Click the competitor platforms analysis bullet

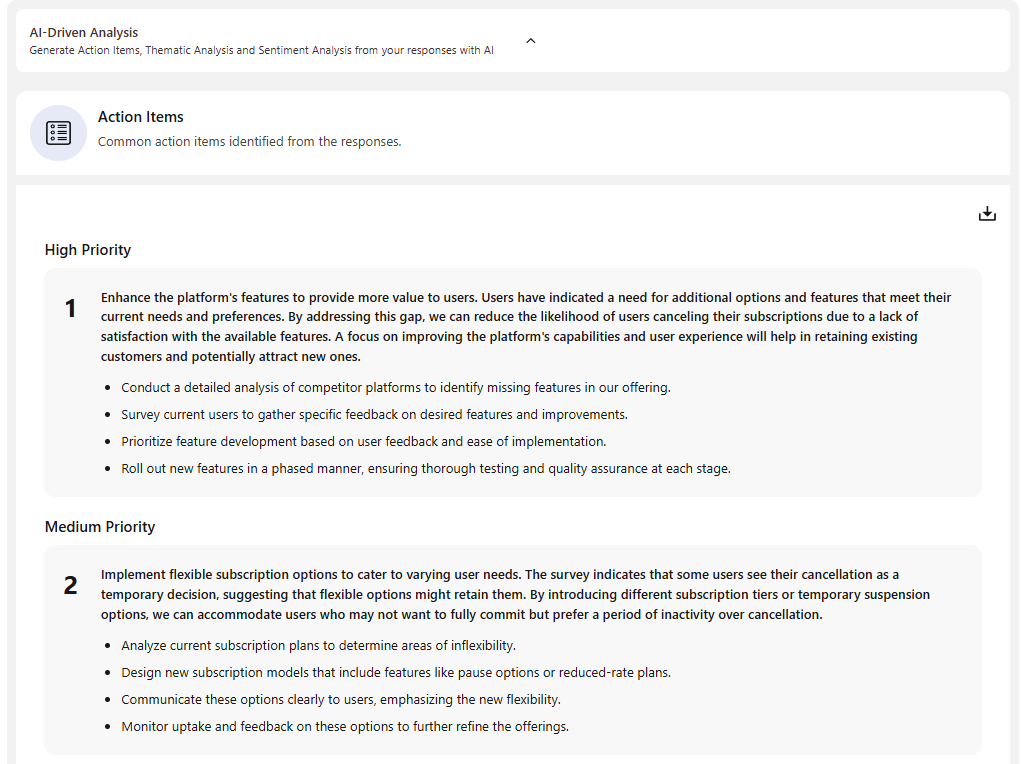click(x=395, y=387)
